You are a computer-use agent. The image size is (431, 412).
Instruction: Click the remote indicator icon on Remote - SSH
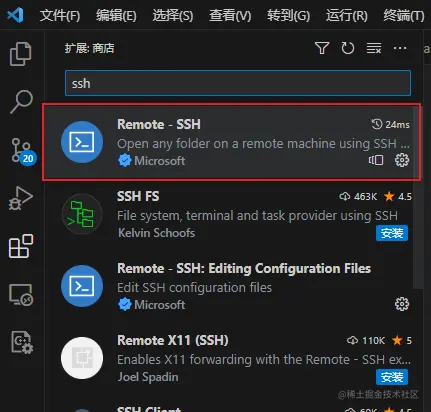376,160
